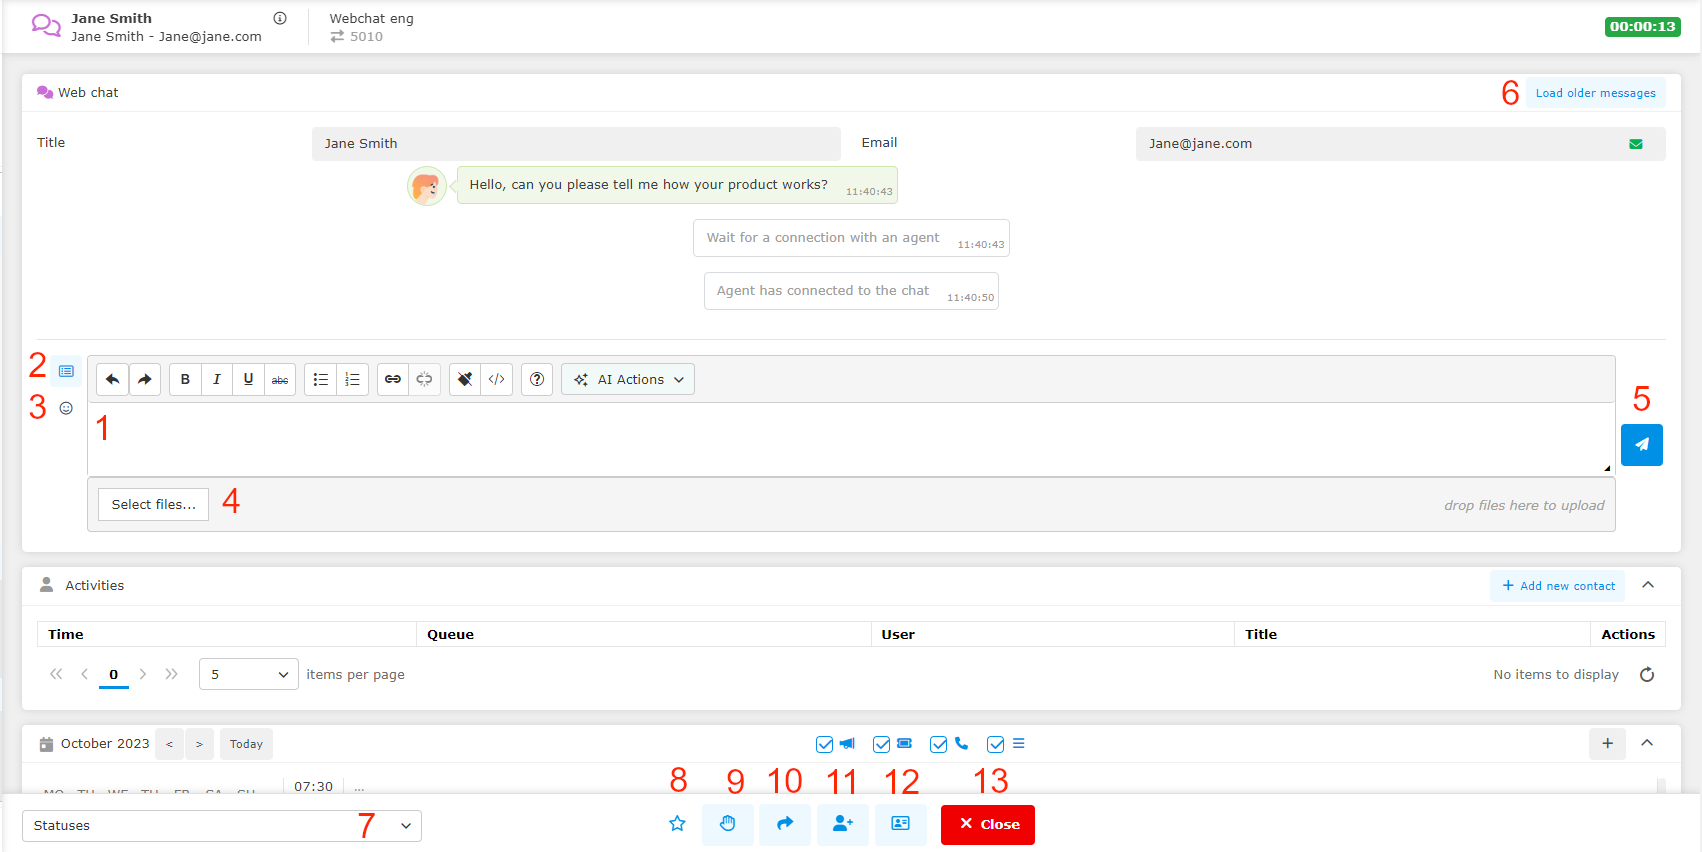Click the send message paper plane button
This screenshot has width=1702, height=852.
pyautogui.click(x=1641, y=445)
